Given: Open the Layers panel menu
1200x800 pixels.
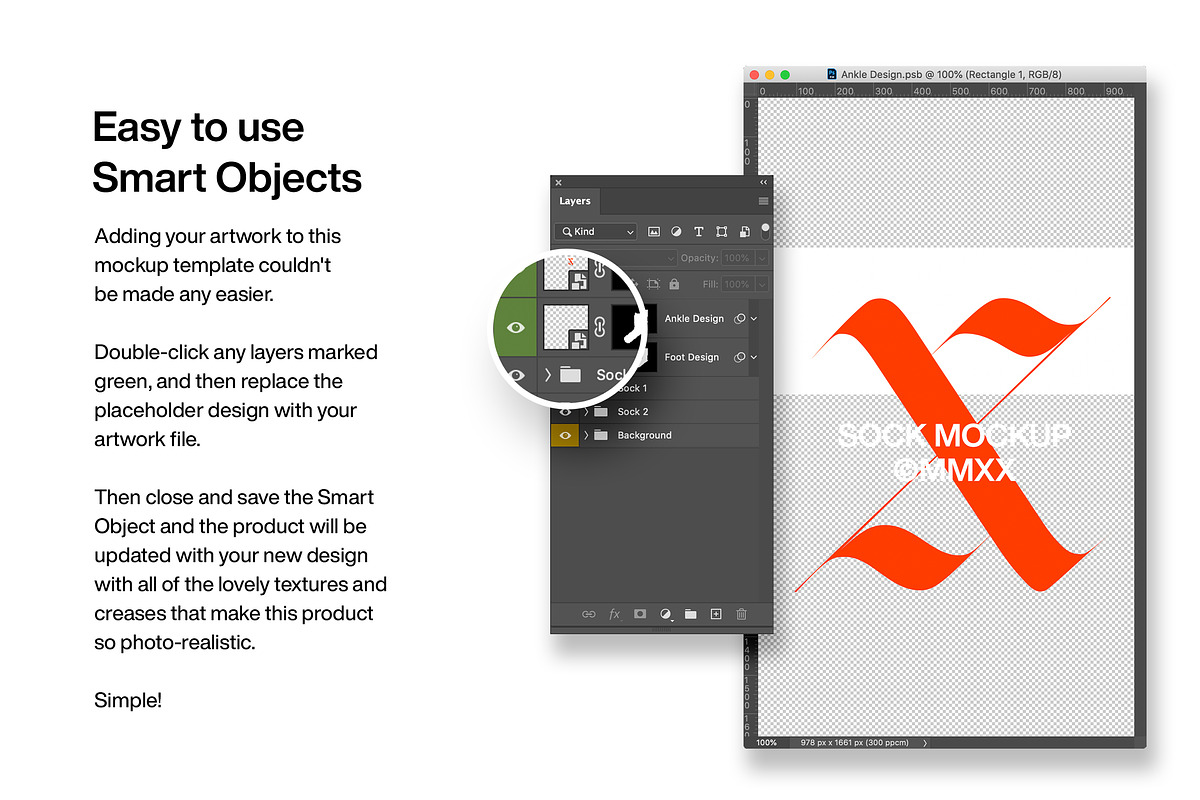Looking at the screenshot, I should [x=763, y=201].
